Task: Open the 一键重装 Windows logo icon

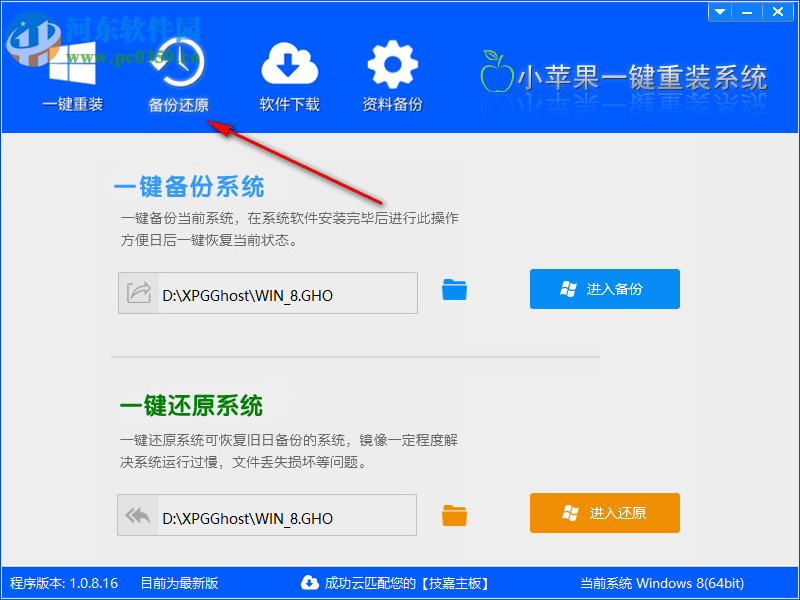Action: [x=72, y=64]
